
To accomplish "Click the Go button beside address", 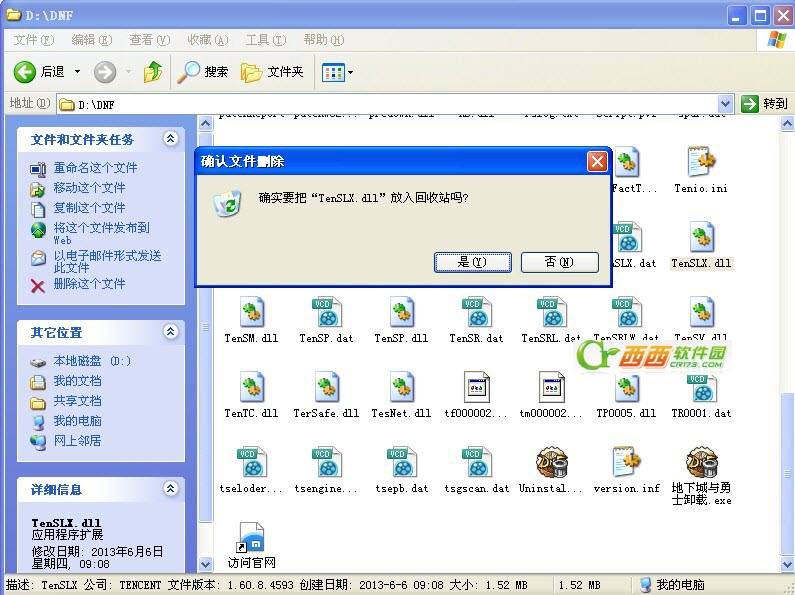I will pyautogui.click(x=765, y=104).
